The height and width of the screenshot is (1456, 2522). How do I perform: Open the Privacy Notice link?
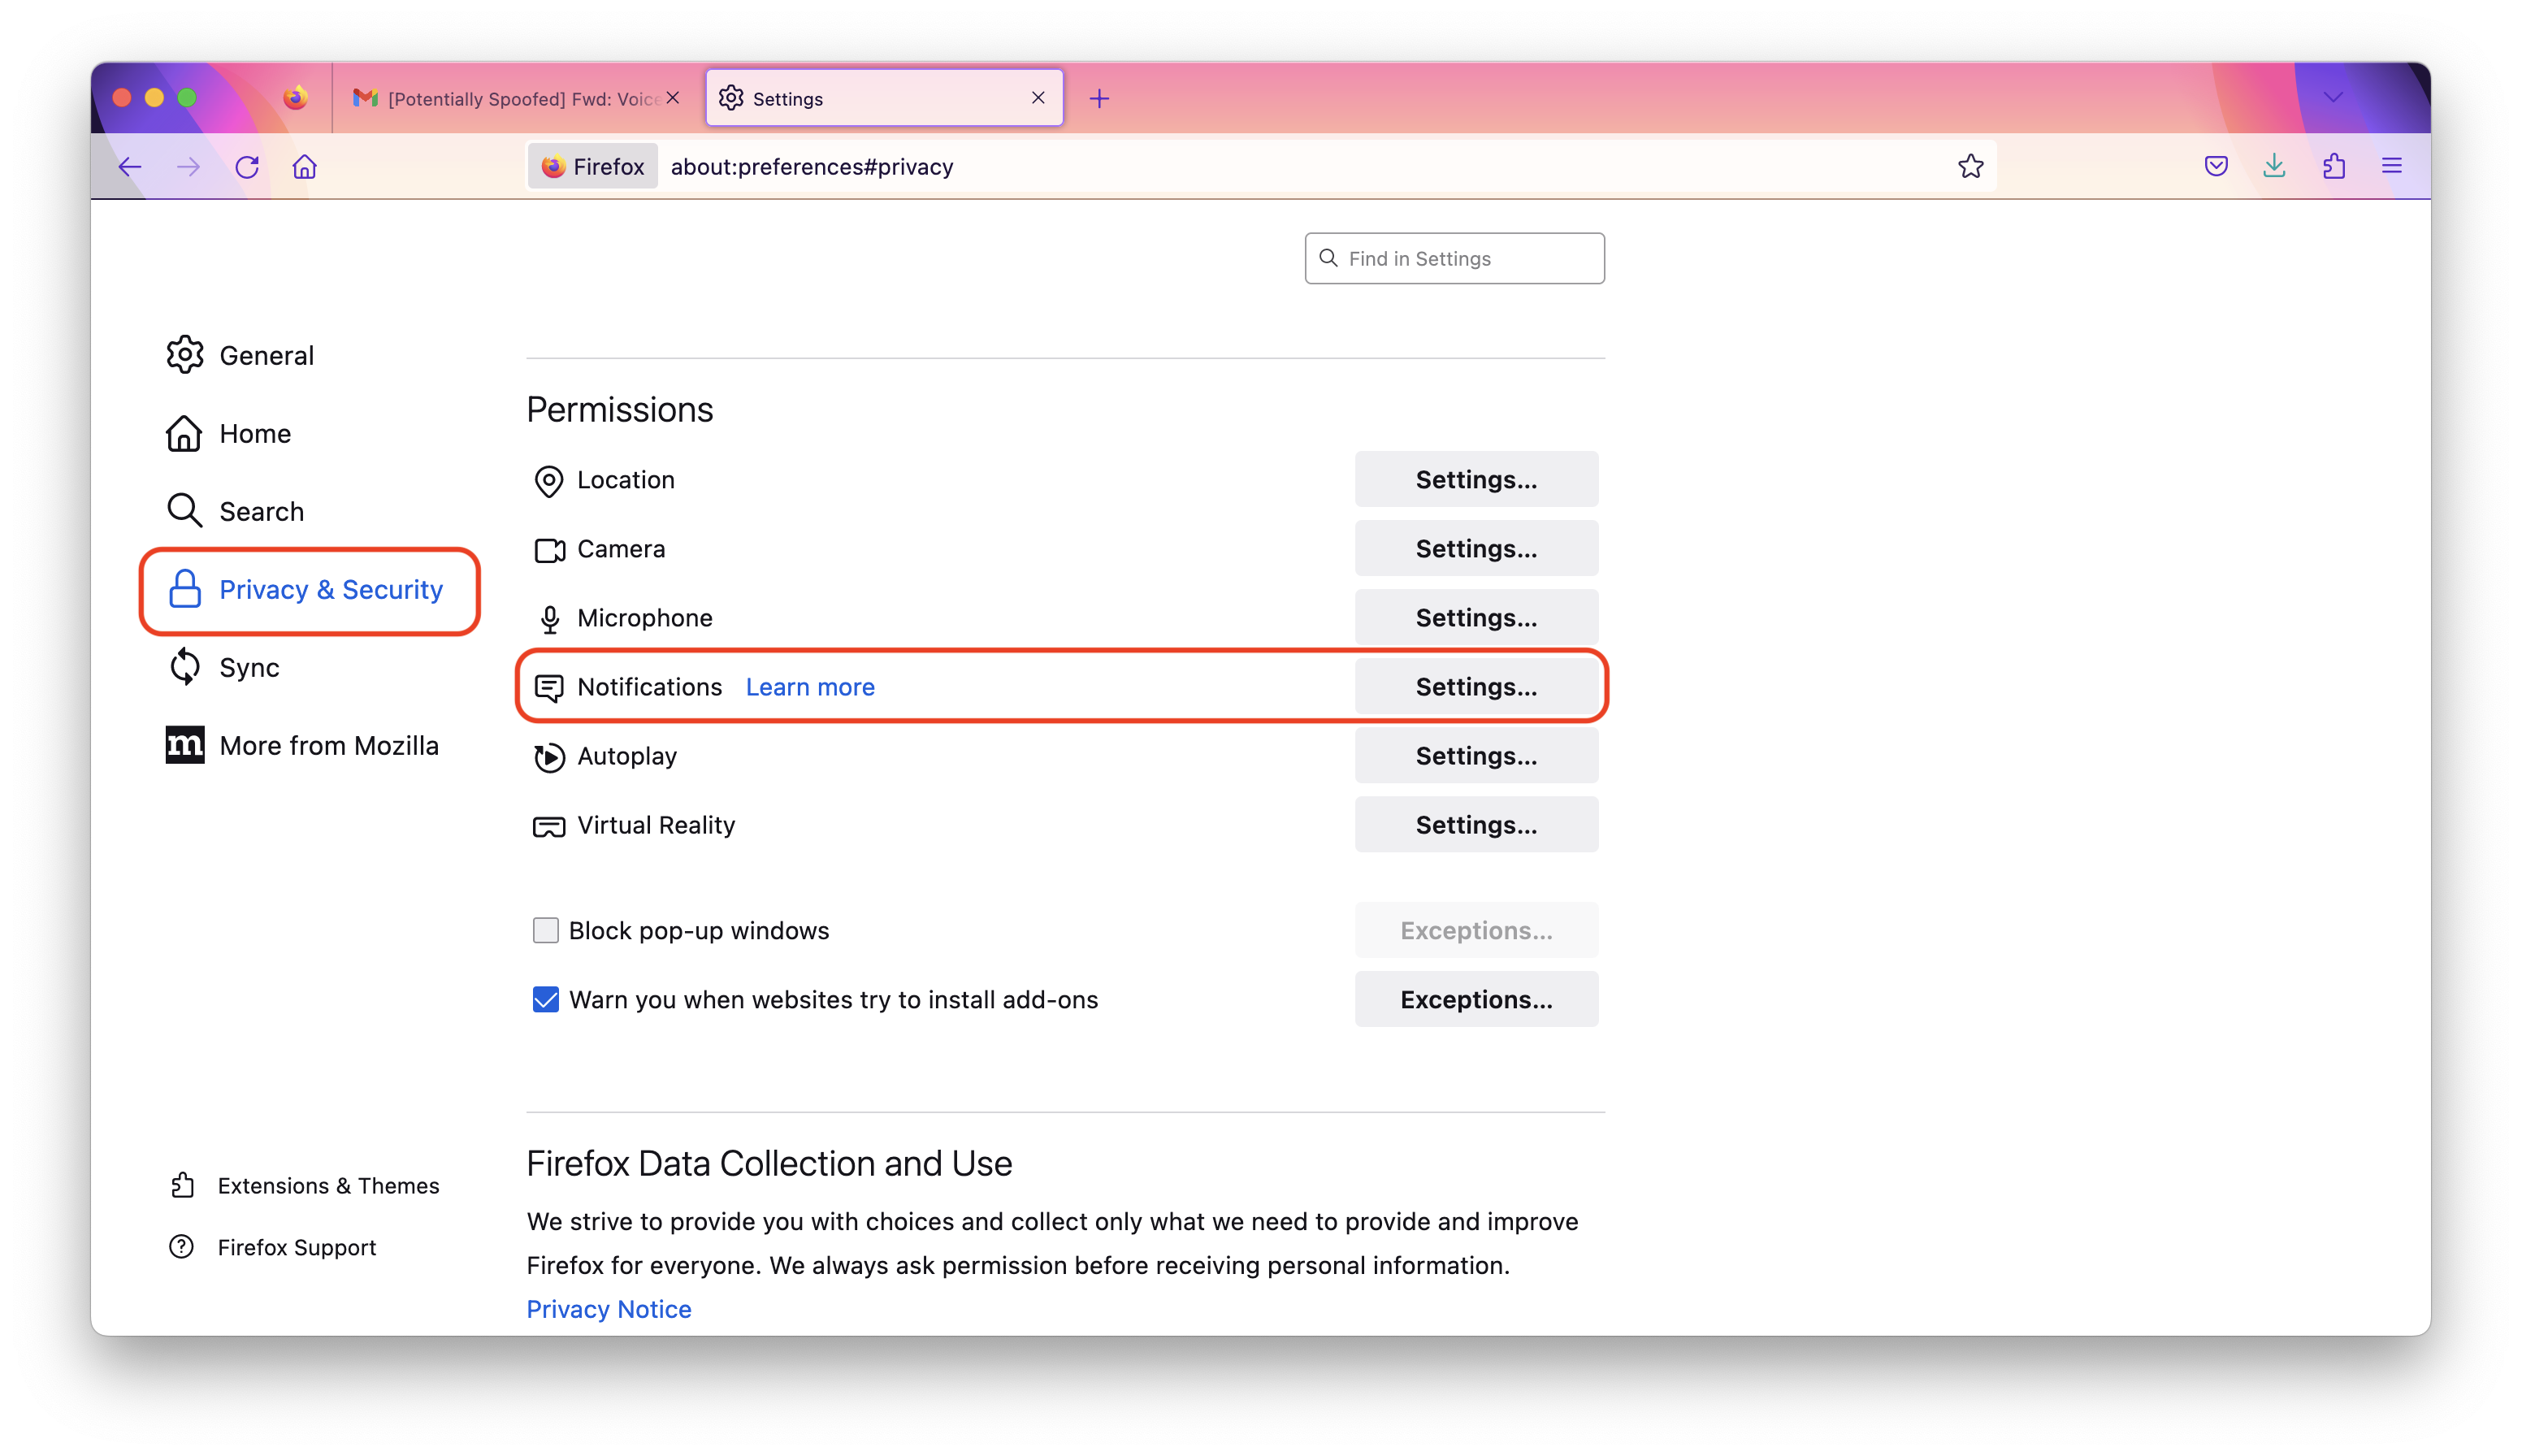[x=608, y=1309]
